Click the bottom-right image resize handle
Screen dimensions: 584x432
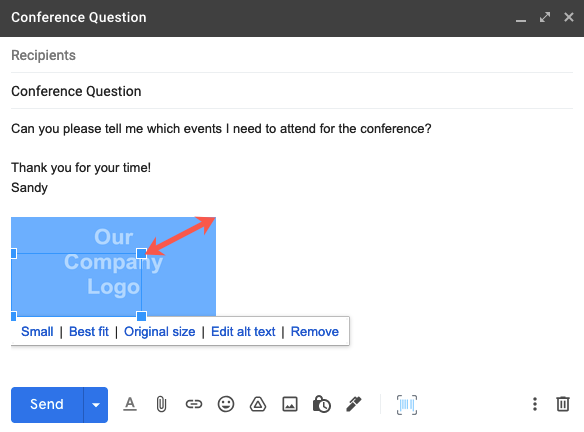[x=142, y=316]
